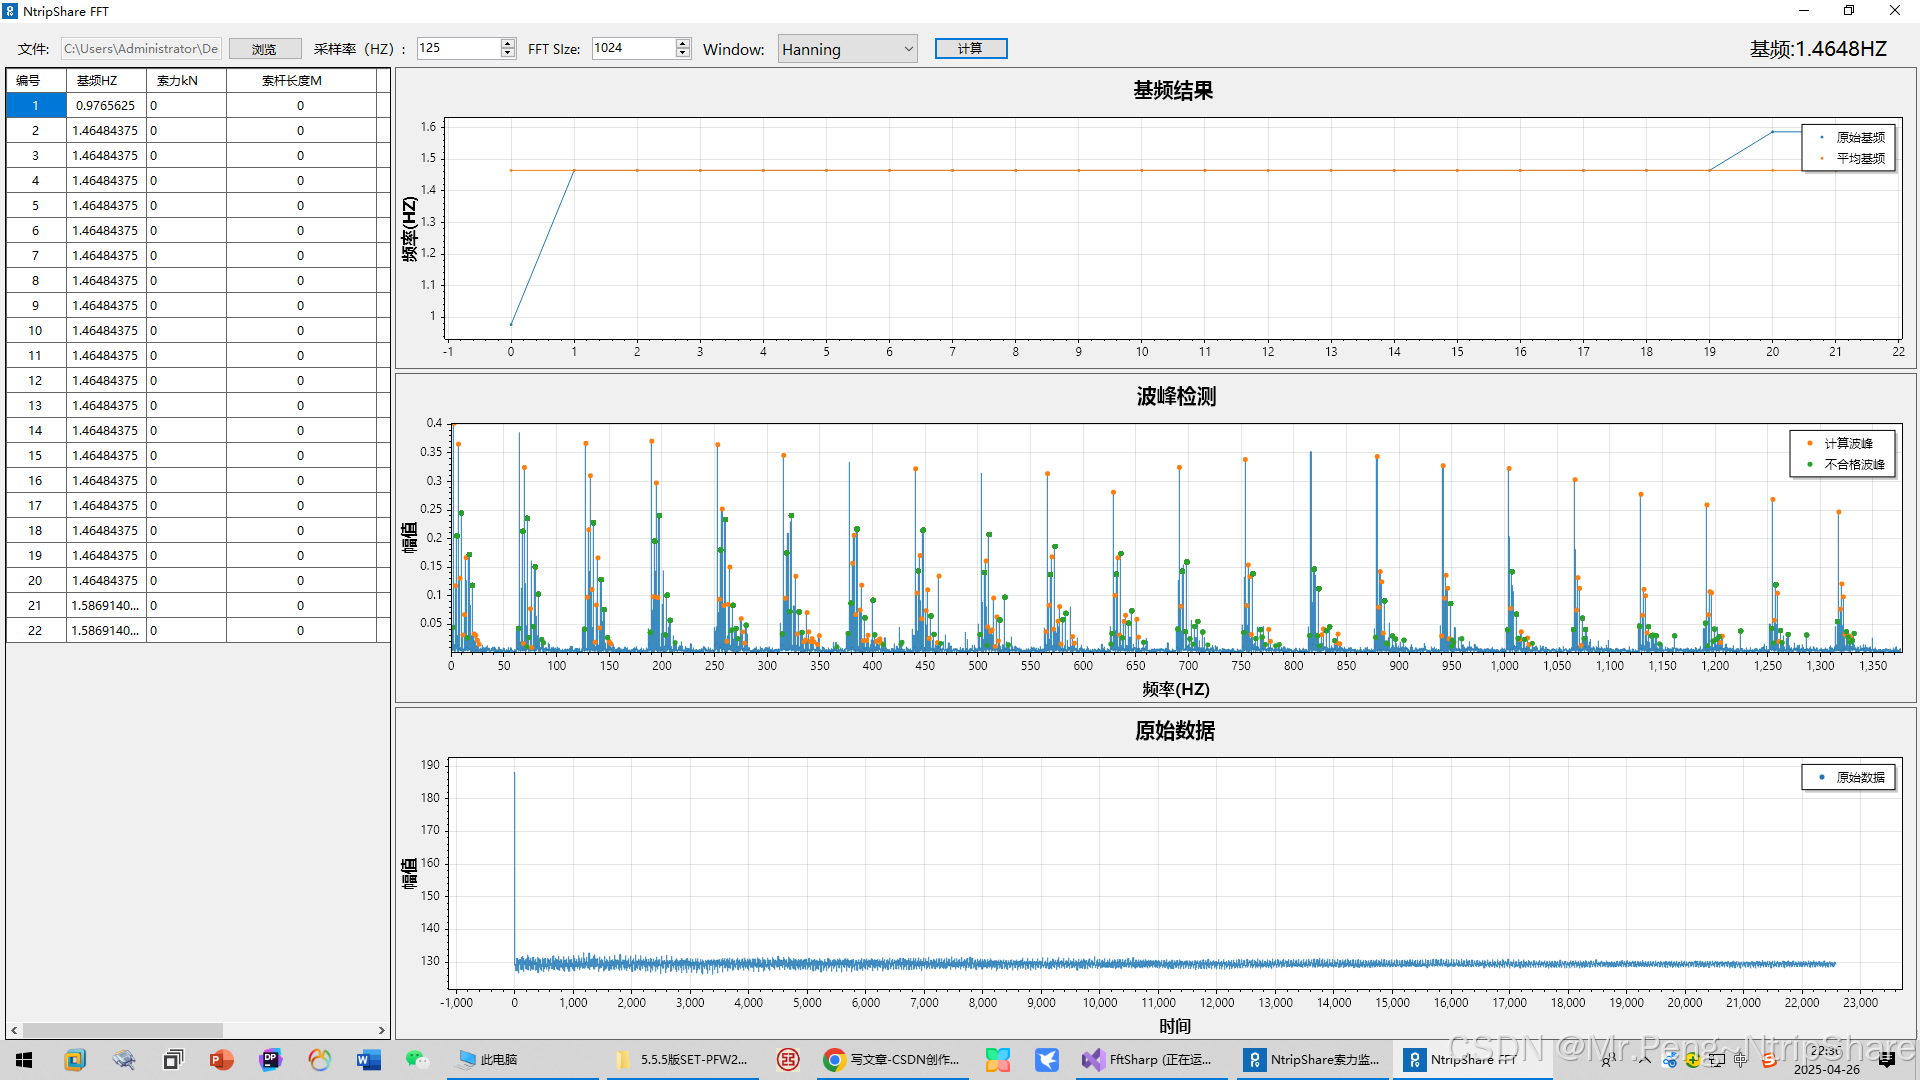
Task: Open the Windows Start menu
Action: 24,1060
